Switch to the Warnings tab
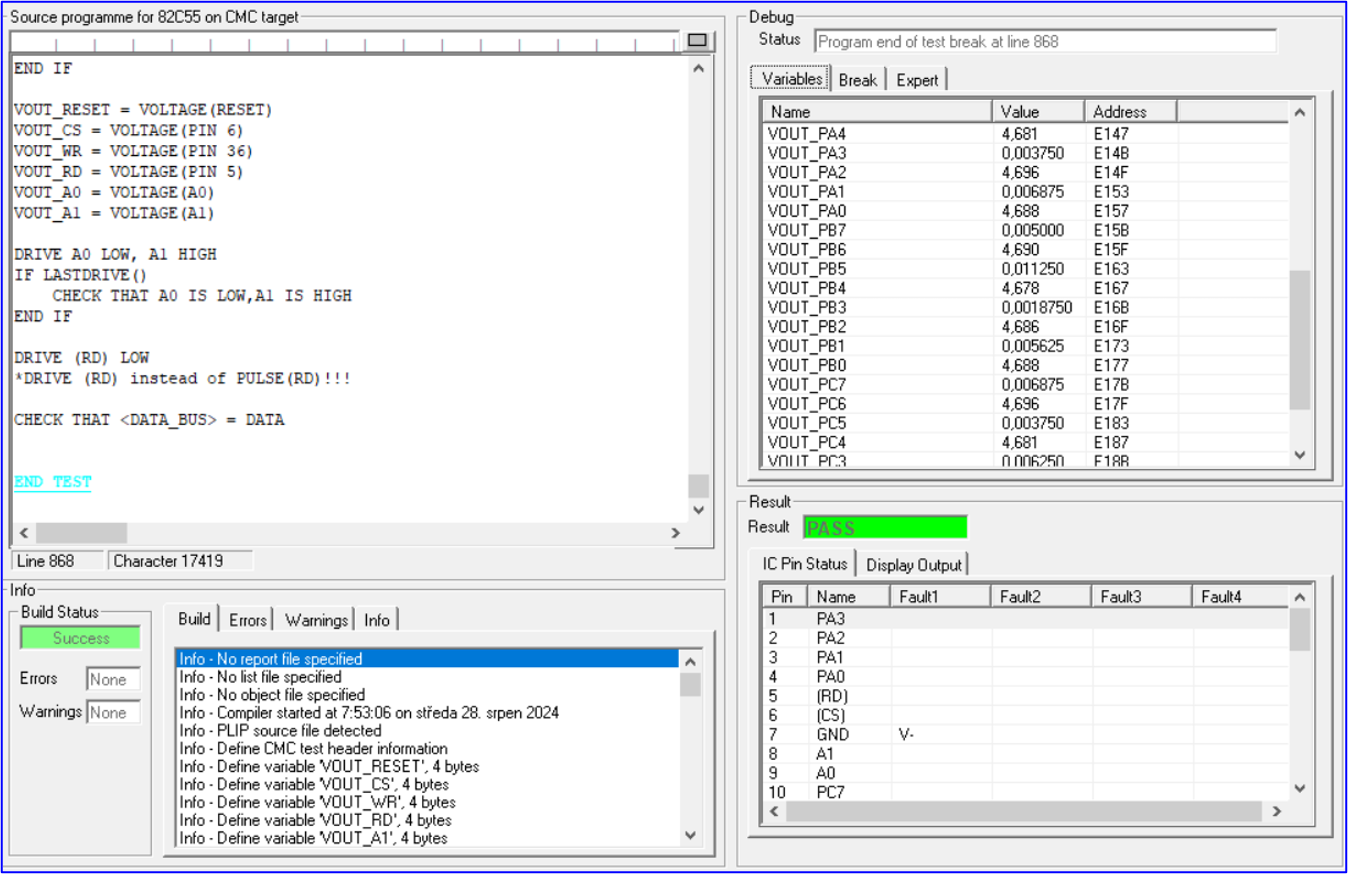This screenshot has height=874, width=1348. click(x=316, y=620)
